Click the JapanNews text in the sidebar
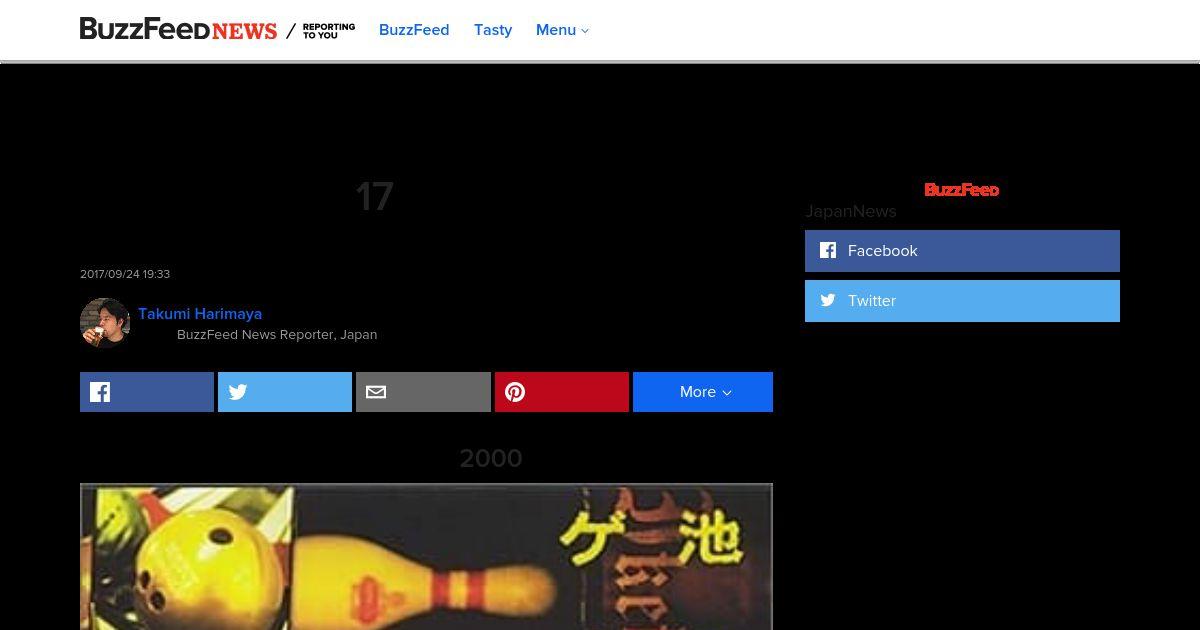The height and width of the screenshot is (630, 1200). click(851, 211)
